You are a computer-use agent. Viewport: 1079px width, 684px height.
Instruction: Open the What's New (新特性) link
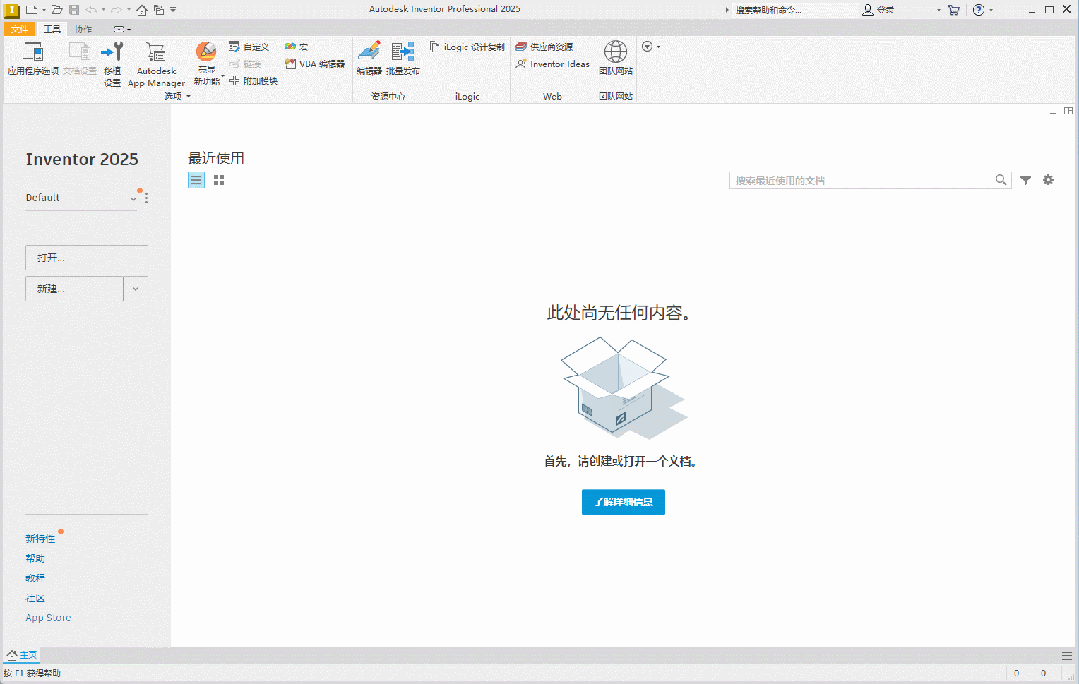pyautogui.click(x=40, y=539)
